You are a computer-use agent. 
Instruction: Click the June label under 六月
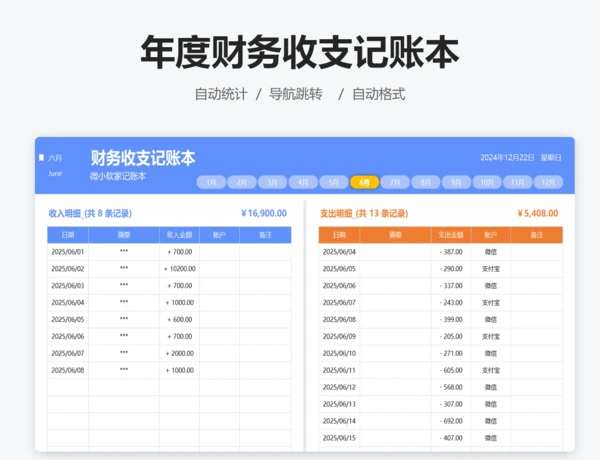55,173
